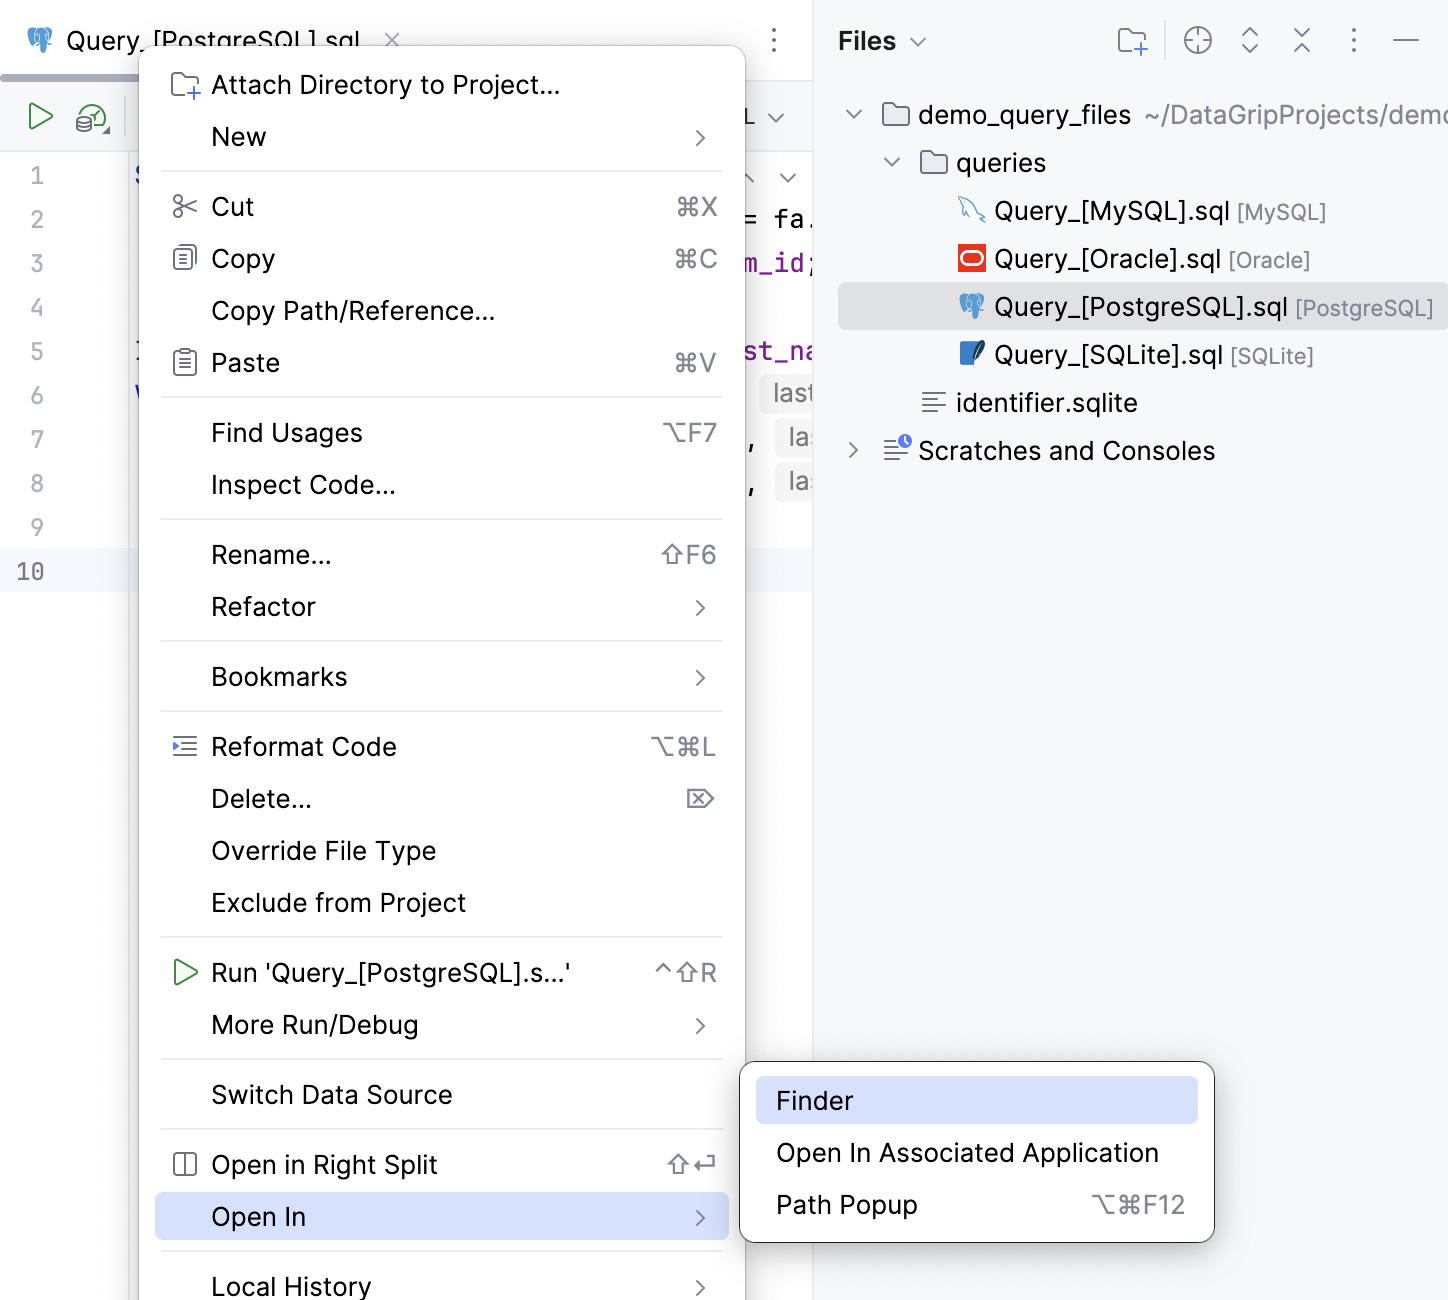Click the Oracle icon beside Query_[Oracle].sql
The height and width of the screenshot is (1300, 1448).
(970, 258)
